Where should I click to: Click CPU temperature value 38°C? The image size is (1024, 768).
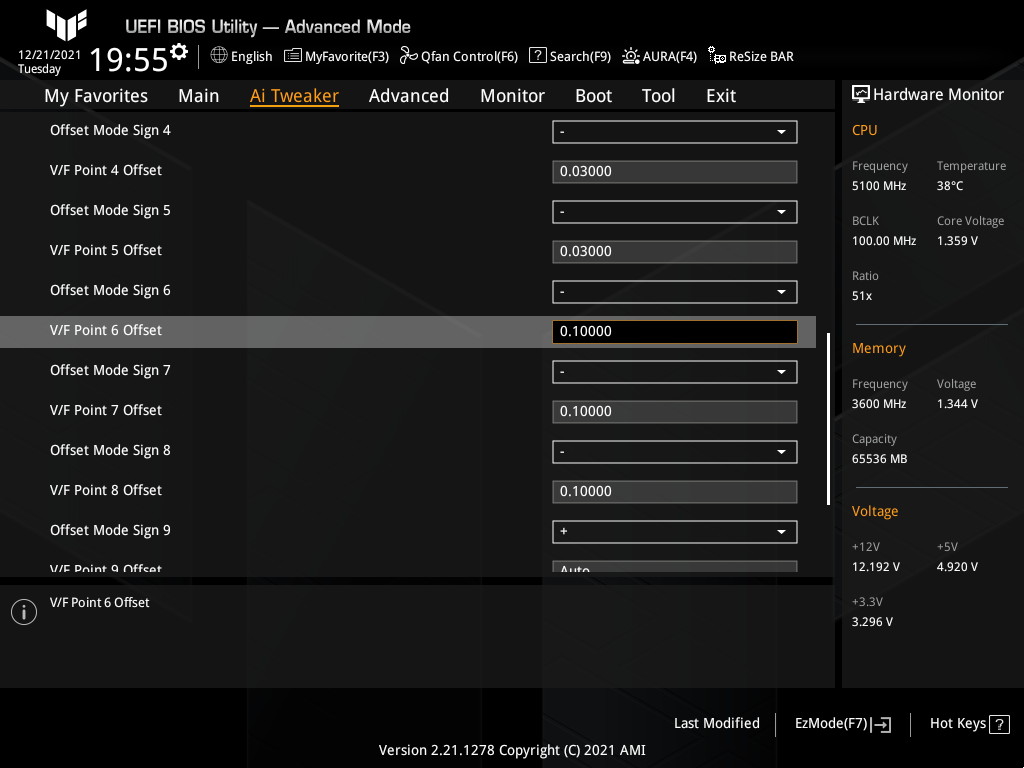[x=950, y=186]
